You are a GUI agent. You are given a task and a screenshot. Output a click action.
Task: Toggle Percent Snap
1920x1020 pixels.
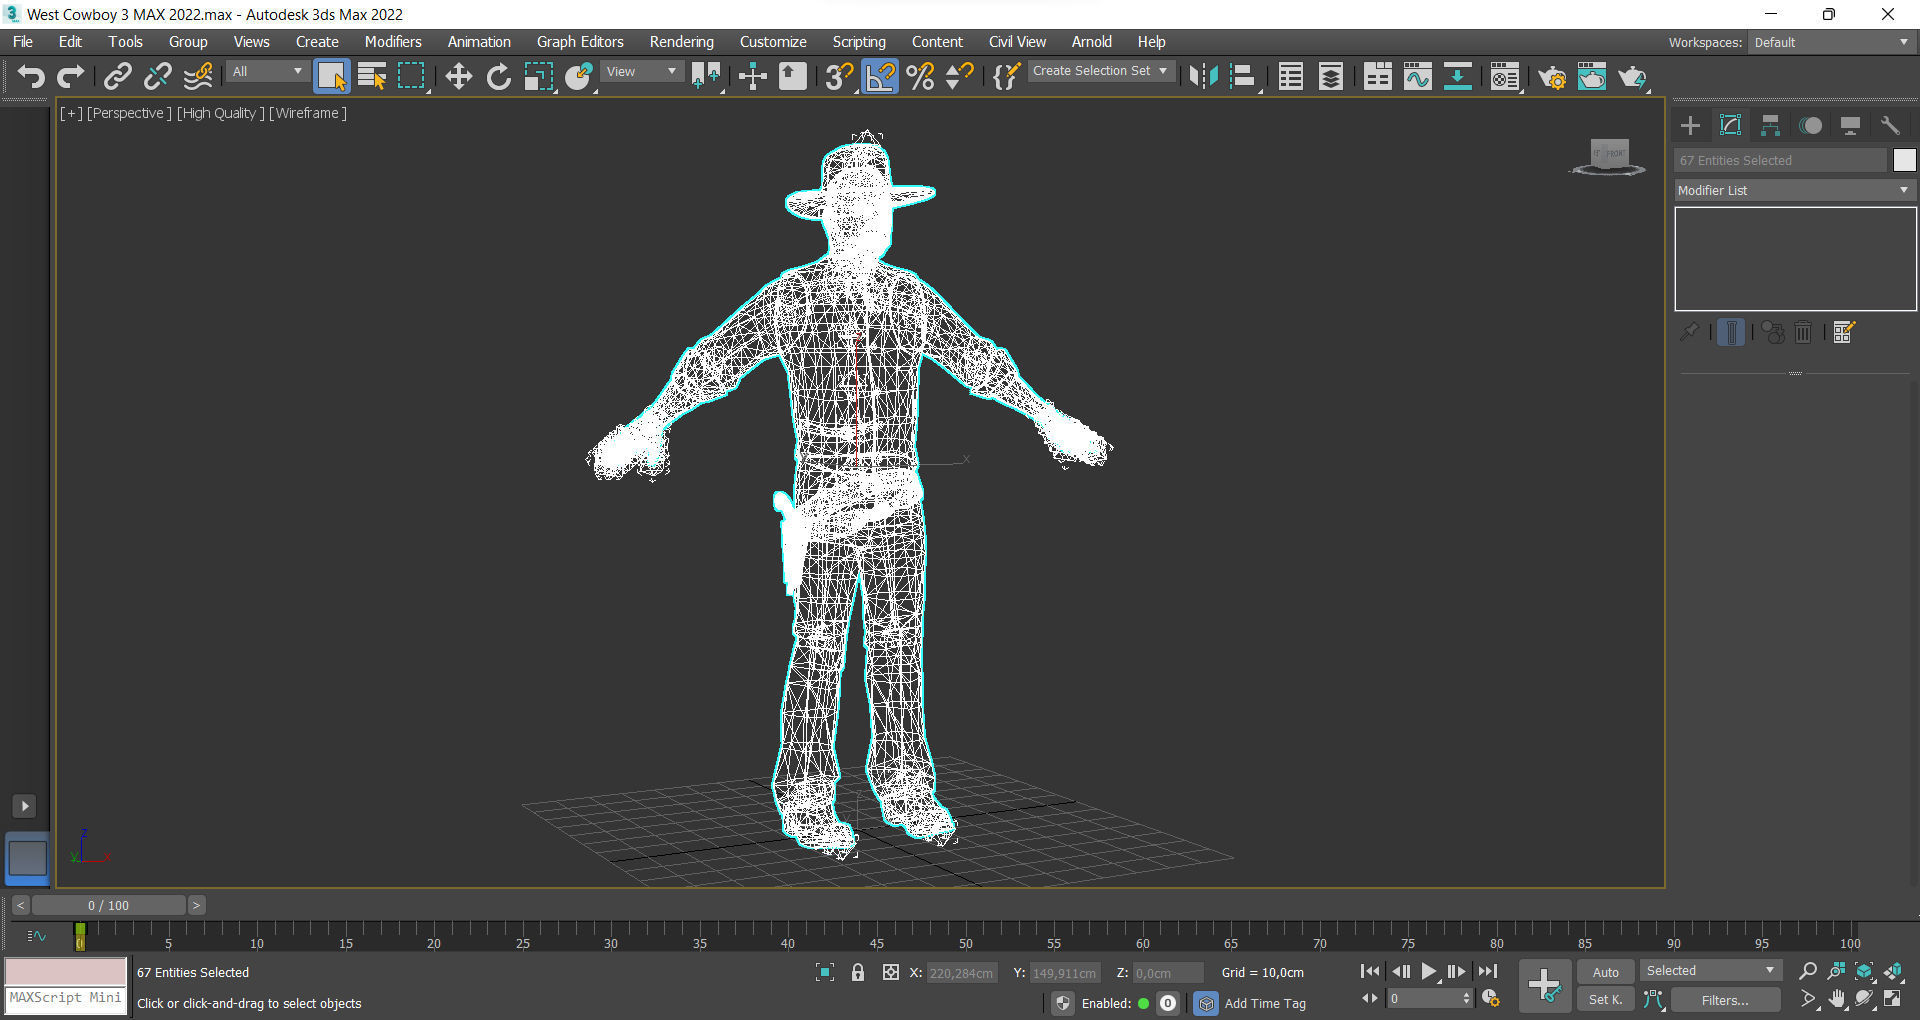pos(920,76)
